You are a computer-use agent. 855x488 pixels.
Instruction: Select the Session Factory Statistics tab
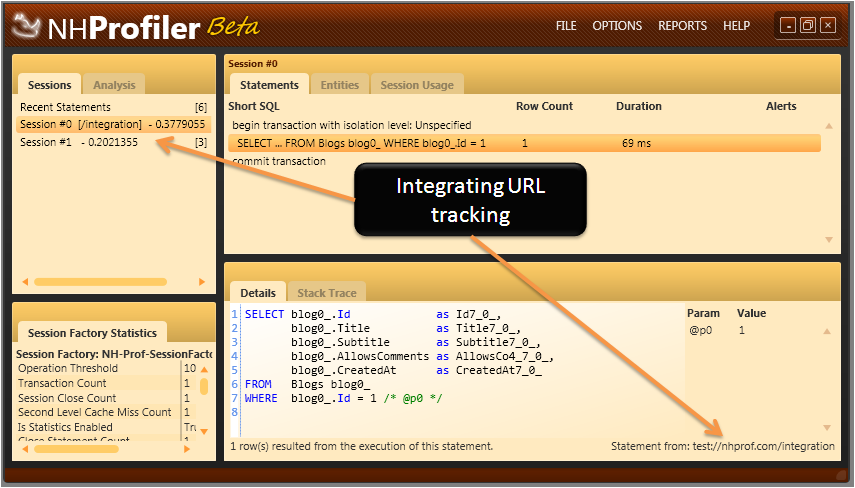click(92, 333)
